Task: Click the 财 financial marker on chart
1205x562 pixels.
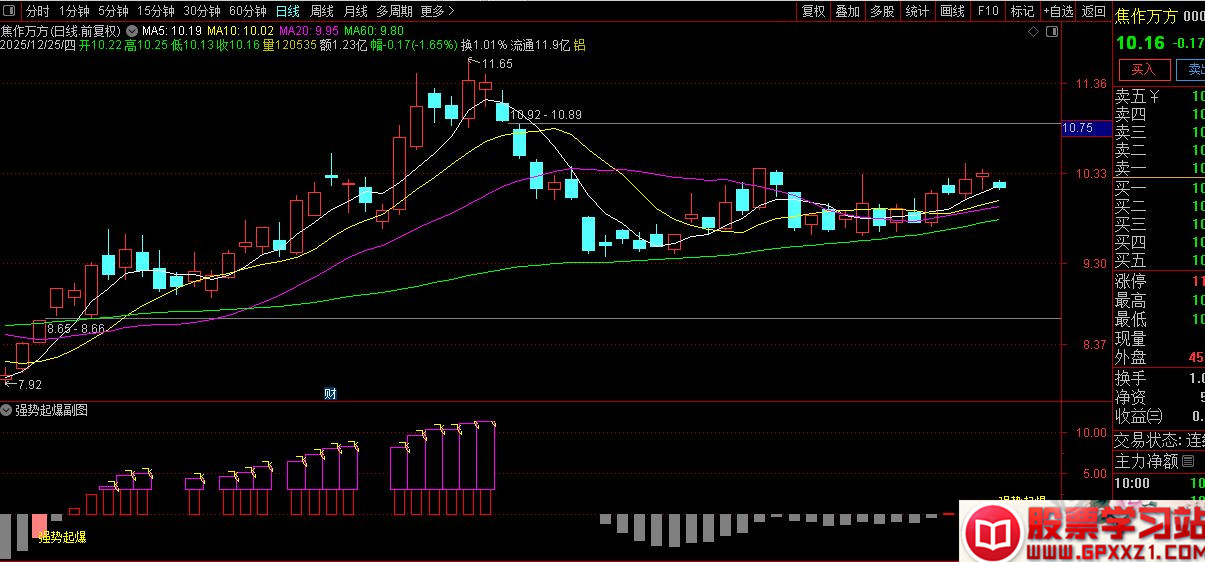Action: [x=330, y=393]
